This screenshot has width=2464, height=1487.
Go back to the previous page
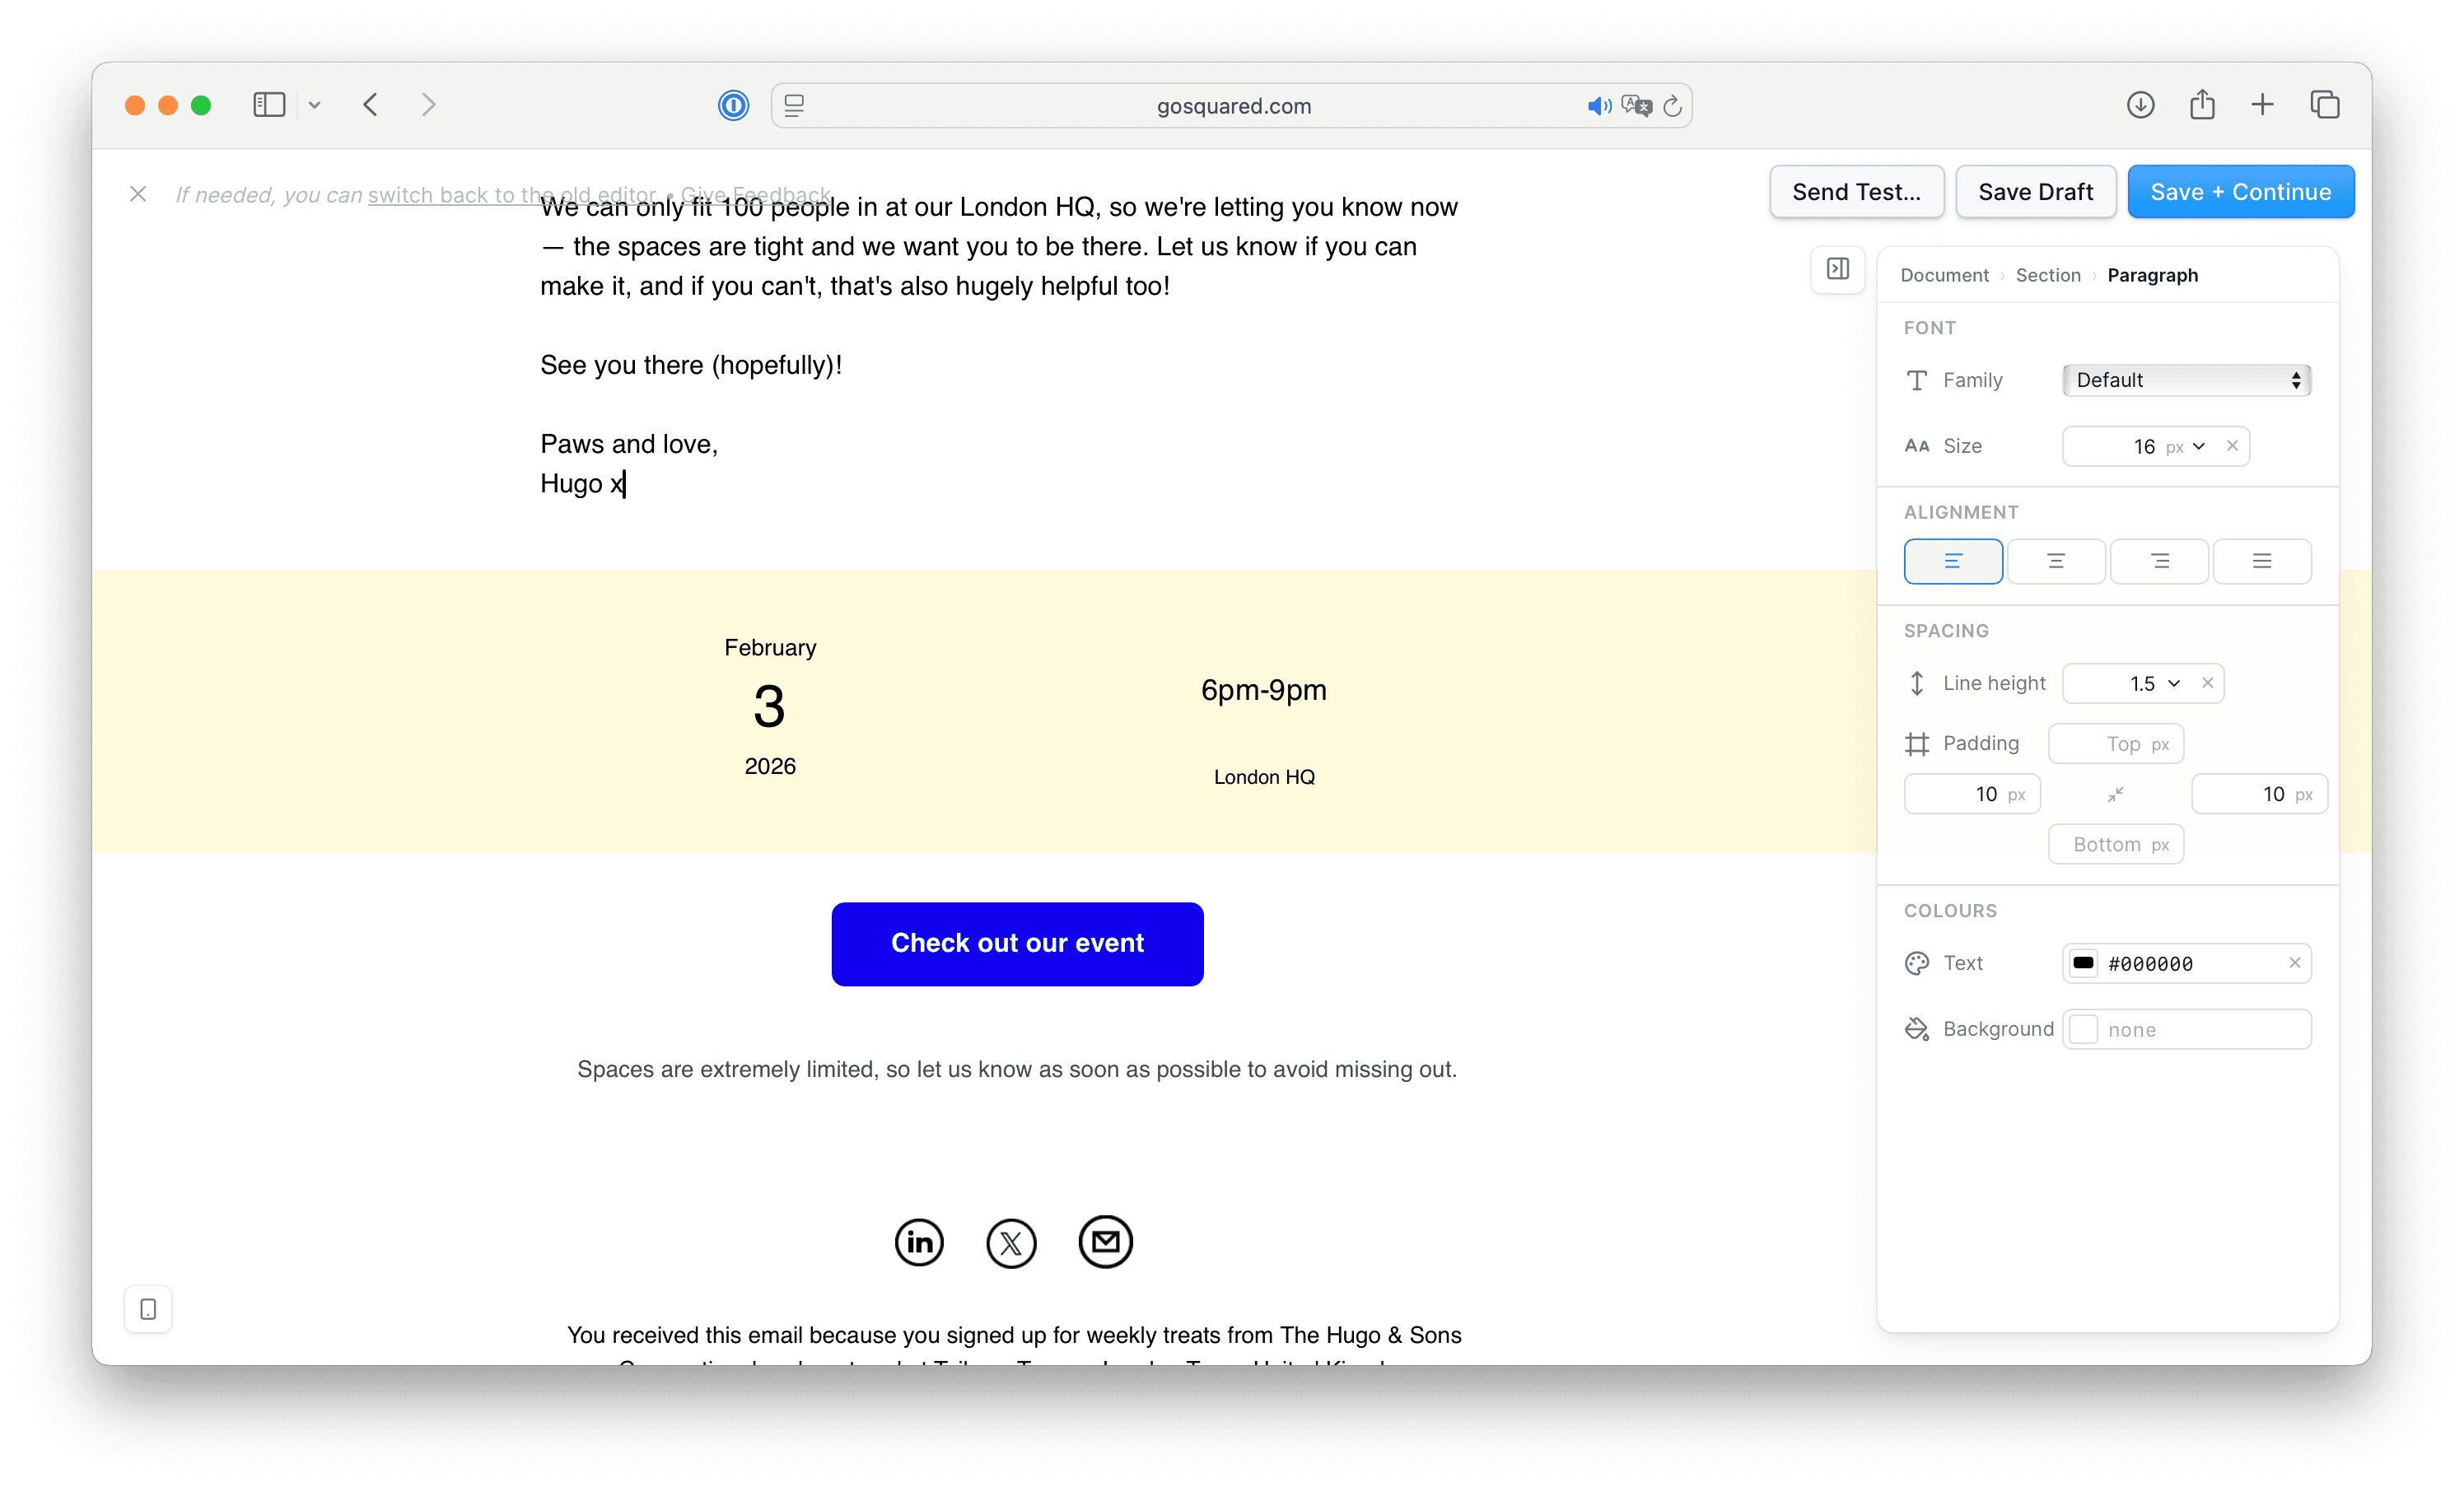click(x=371, y=105)
